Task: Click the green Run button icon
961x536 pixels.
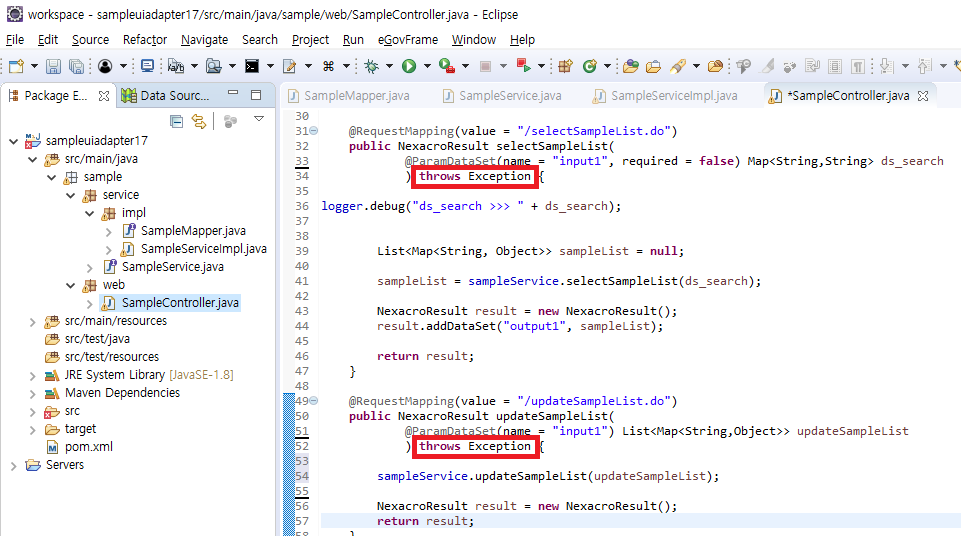Action: [409, 66]
